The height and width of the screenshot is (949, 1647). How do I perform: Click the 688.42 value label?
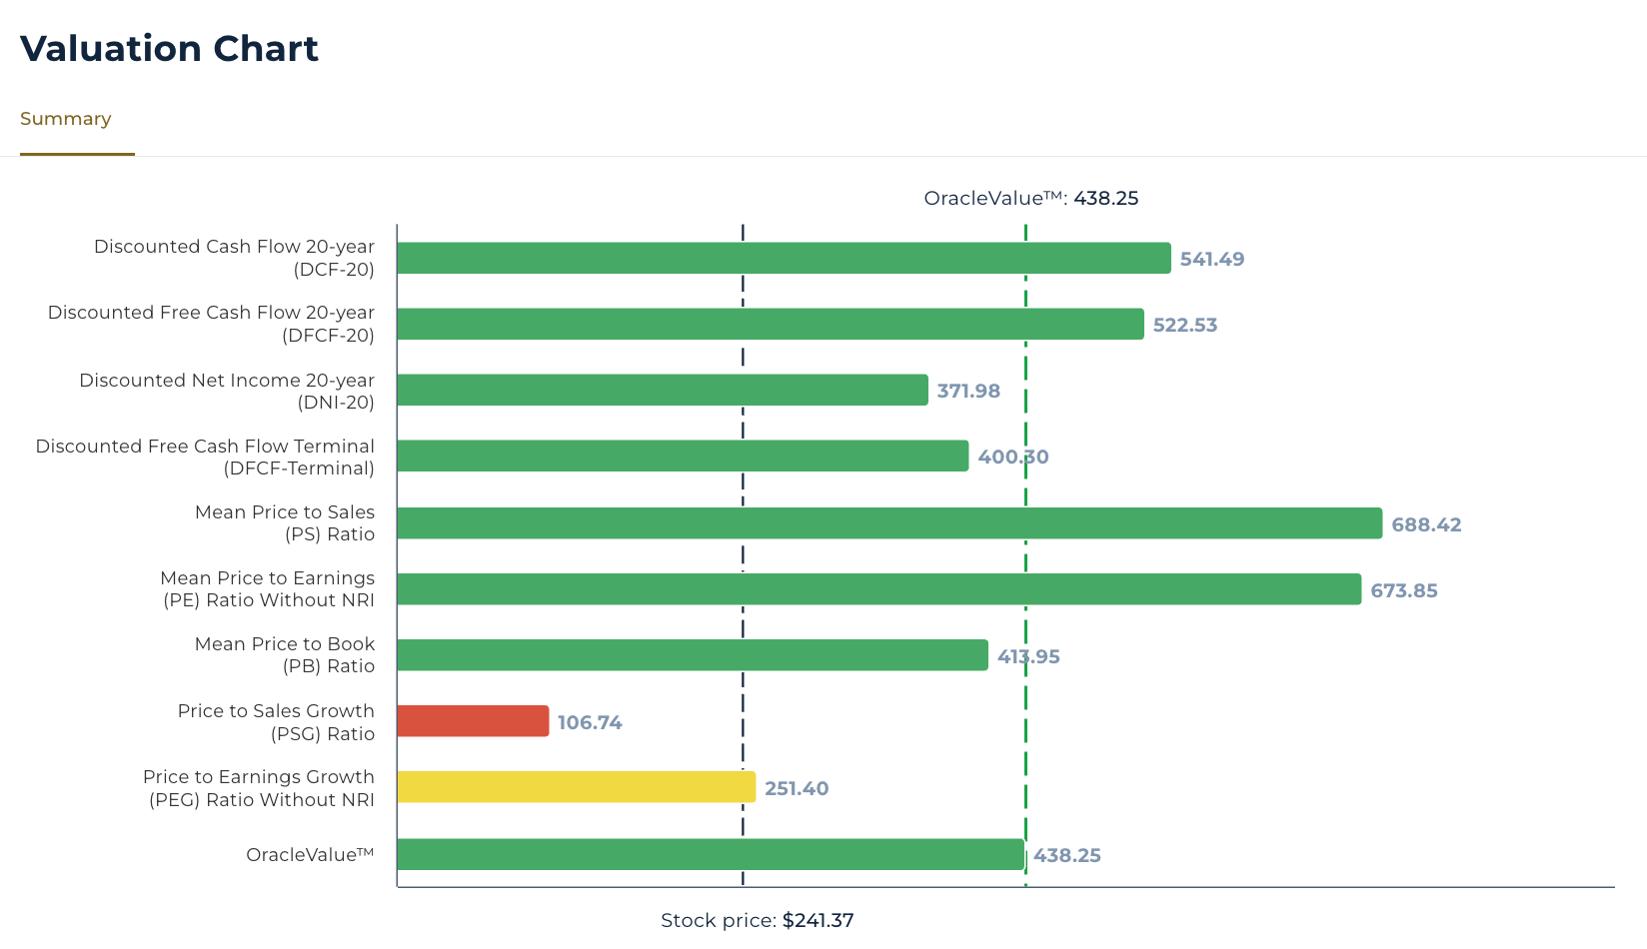[x=1426, y=525]
